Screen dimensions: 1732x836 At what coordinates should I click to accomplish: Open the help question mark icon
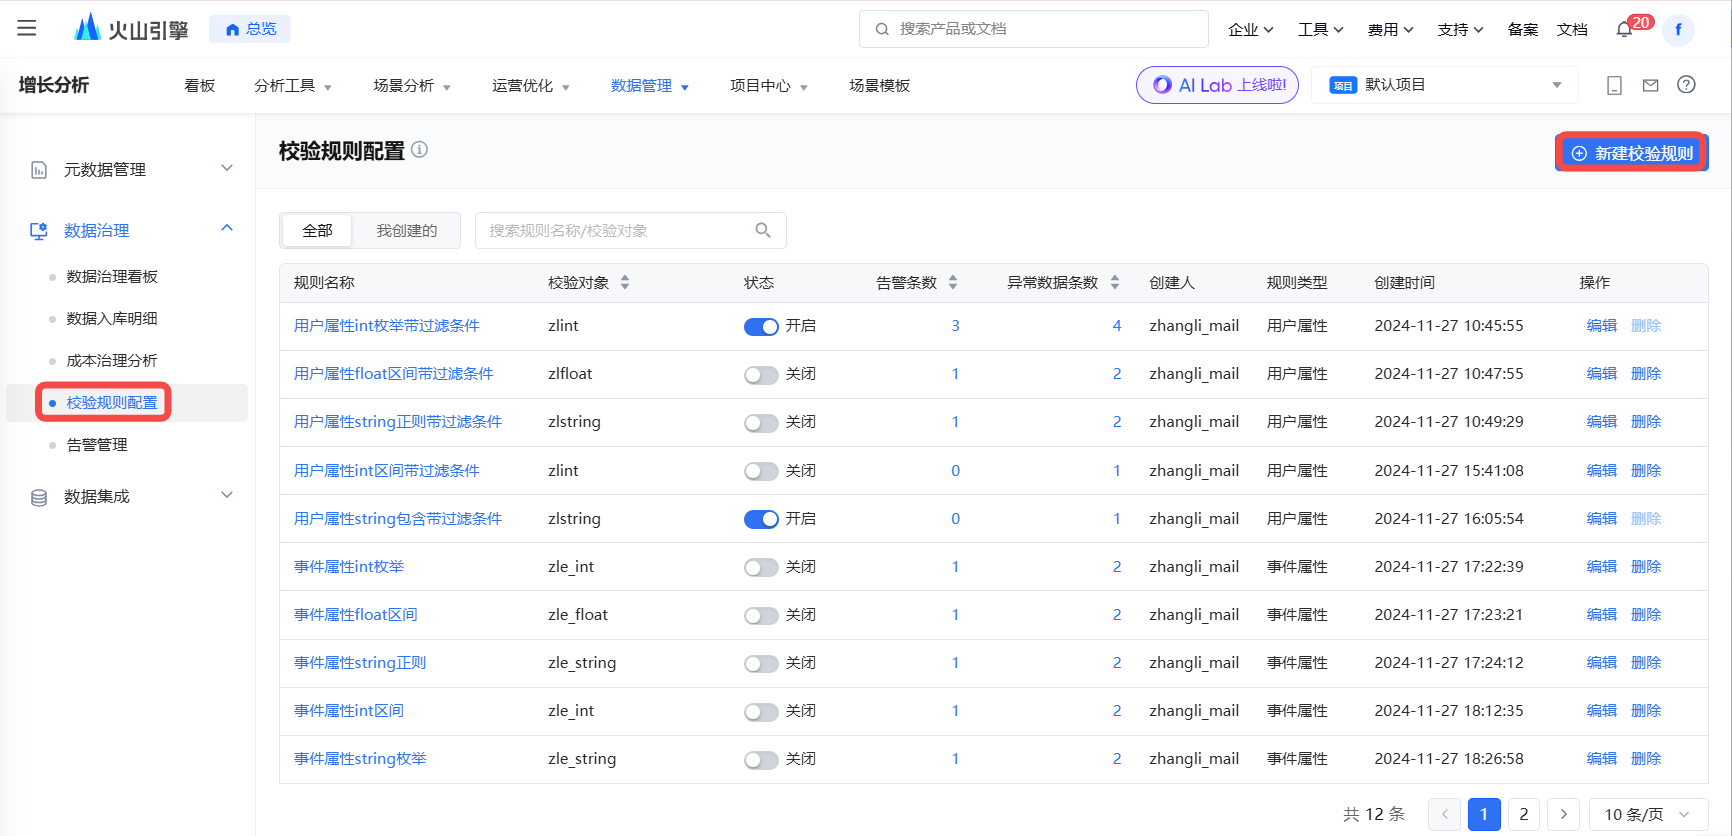pyautogui.click(x=1686, y=85)
